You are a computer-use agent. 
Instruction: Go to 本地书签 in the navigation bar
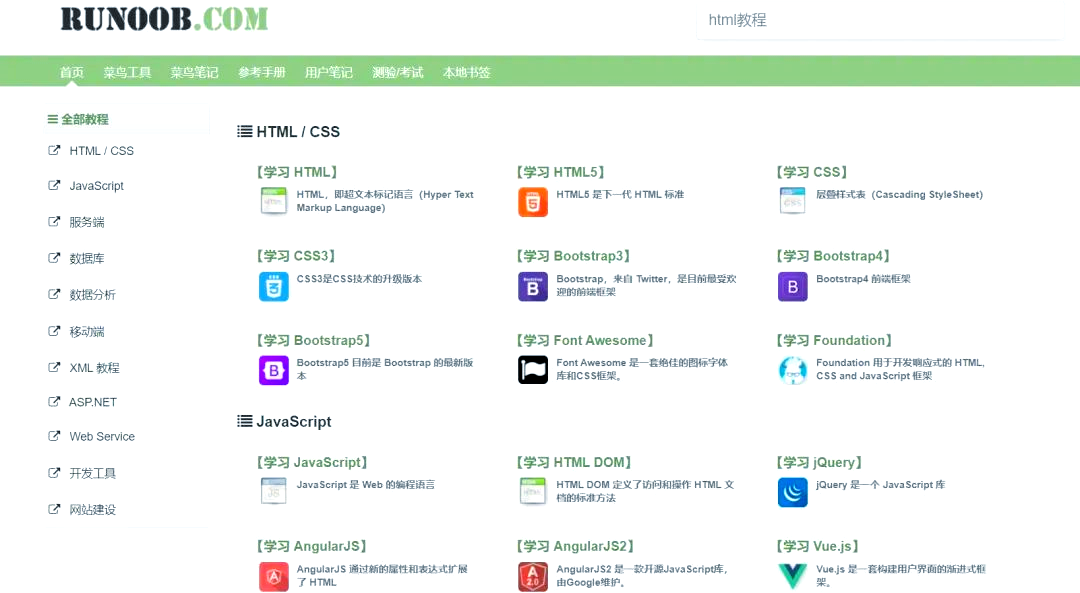(466, 72)
